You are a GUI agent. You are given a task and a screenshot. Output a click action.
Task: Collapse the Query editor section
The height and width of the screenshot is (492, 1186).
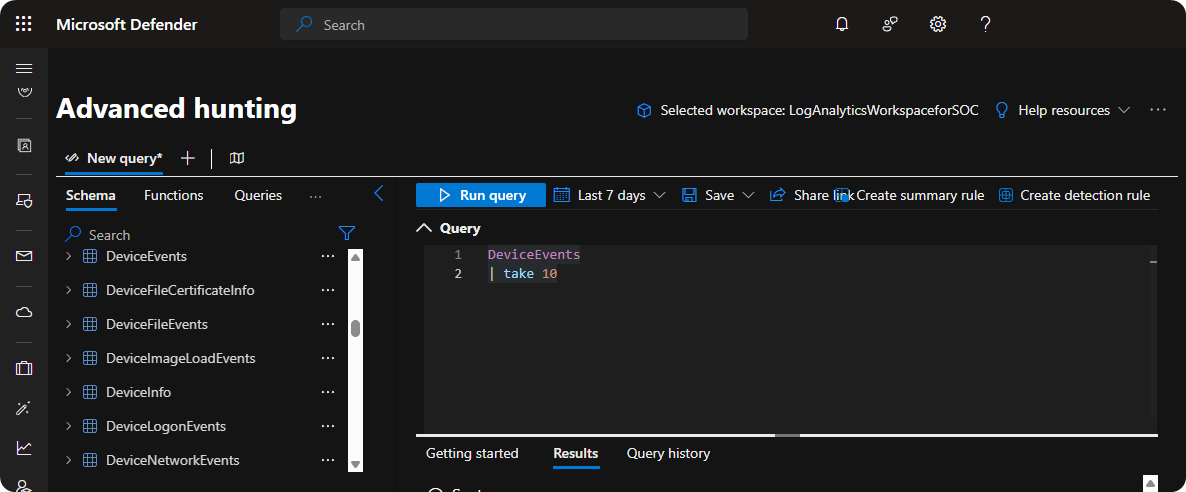click(424, 228)
